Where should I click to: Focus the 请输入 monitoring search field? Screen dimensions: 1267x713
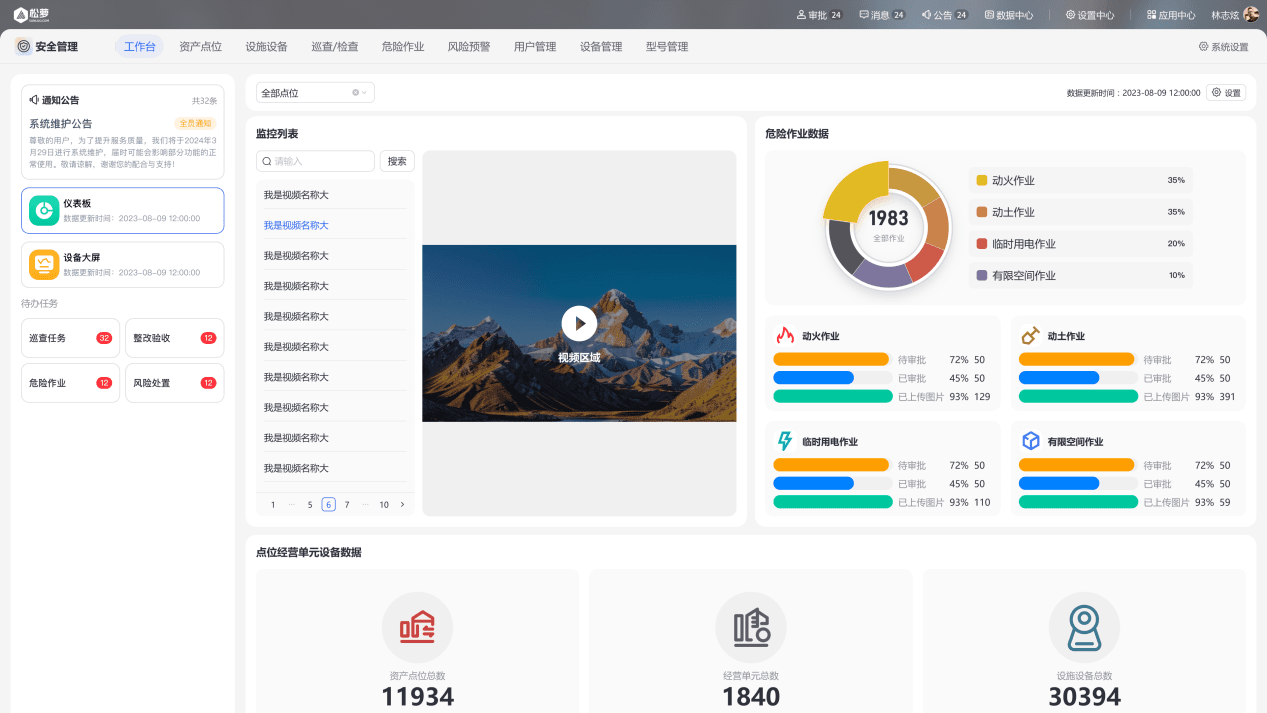[315, 161]
